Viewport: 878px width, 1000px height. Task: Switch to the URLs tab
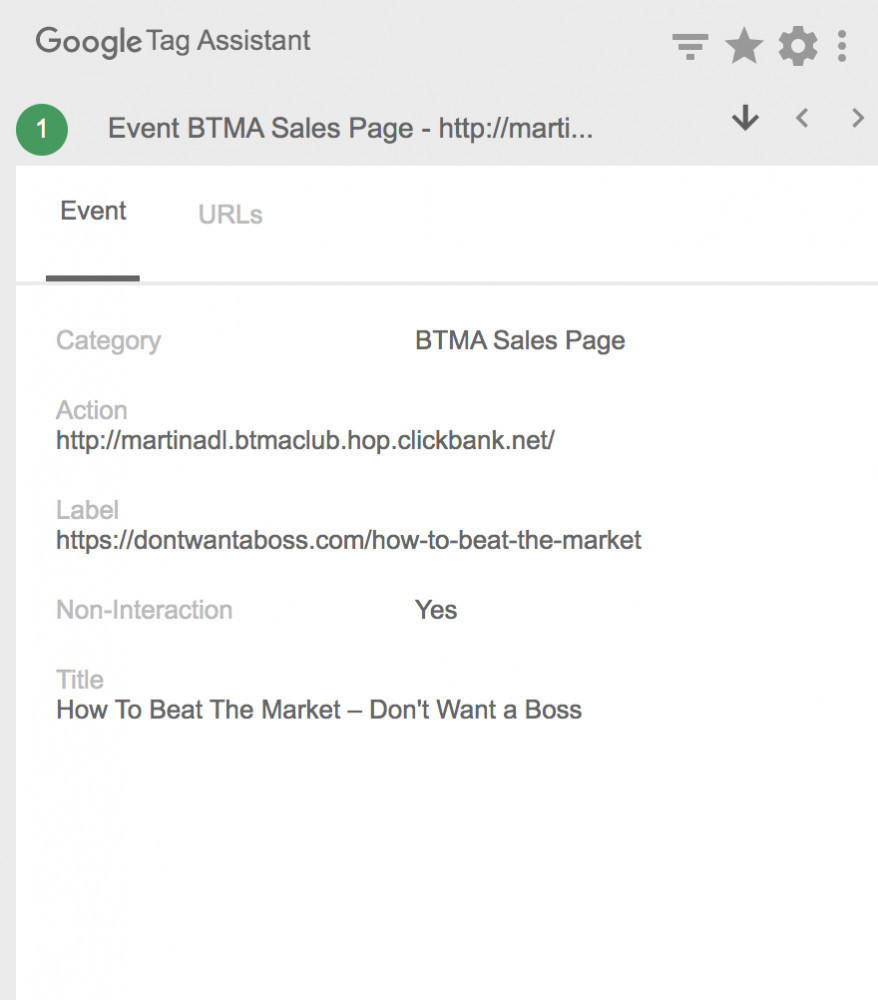230,215
